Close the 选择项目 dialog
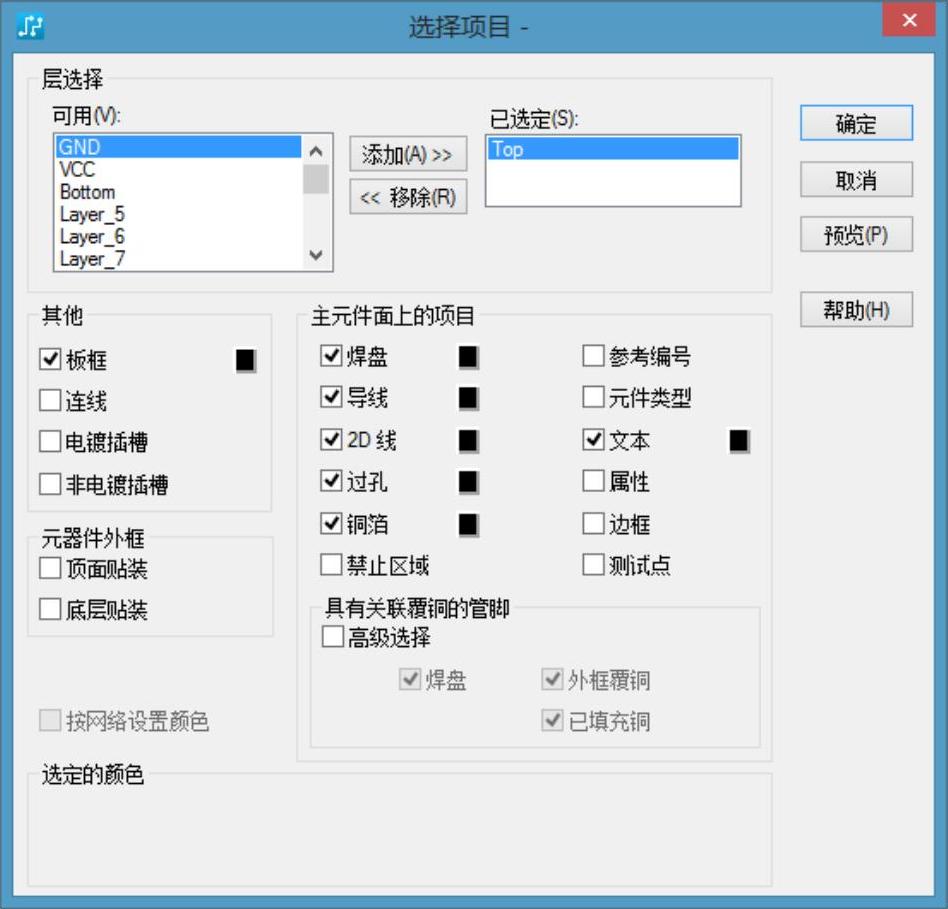Image resolution: width=948 pixels, height=909 pixels. point(909,20)
